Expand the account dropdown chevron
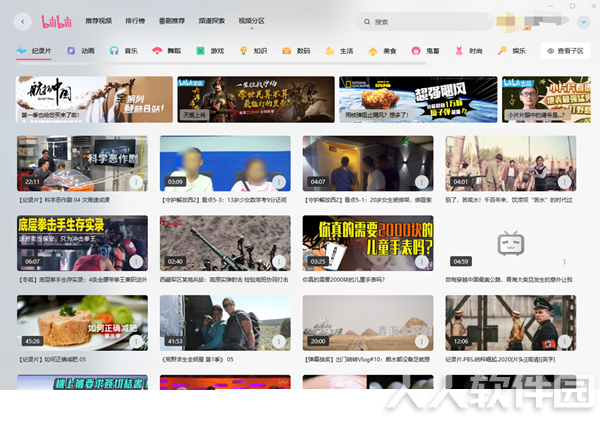 point(584,22)
